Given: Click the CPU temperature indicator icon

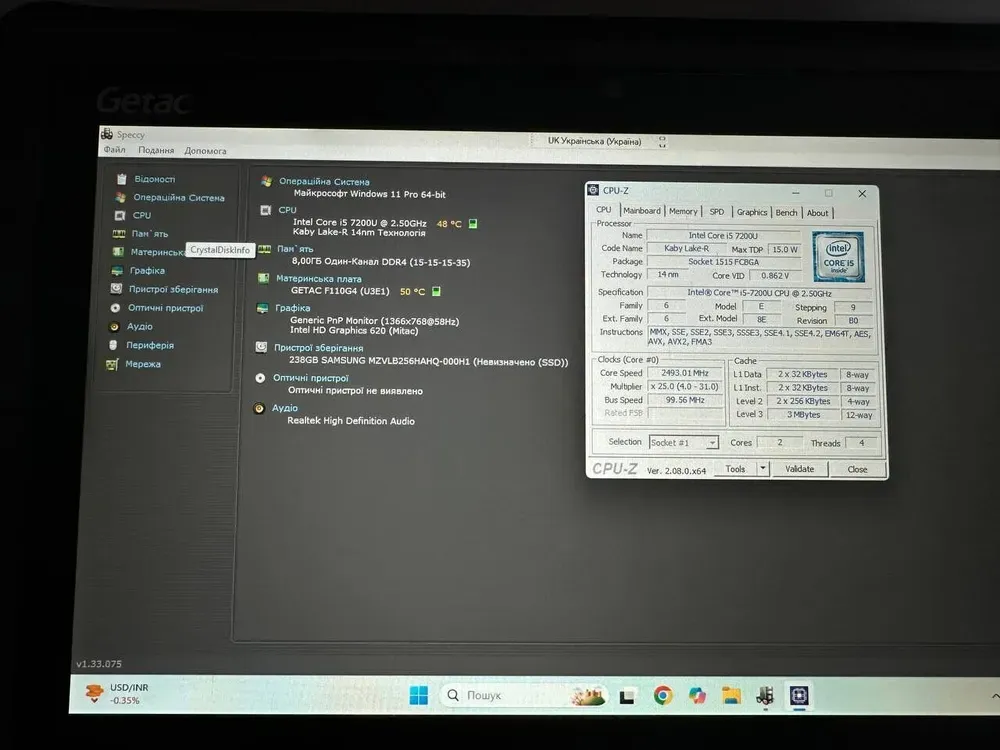Looking at the screenshot, I should click(473, 224).
